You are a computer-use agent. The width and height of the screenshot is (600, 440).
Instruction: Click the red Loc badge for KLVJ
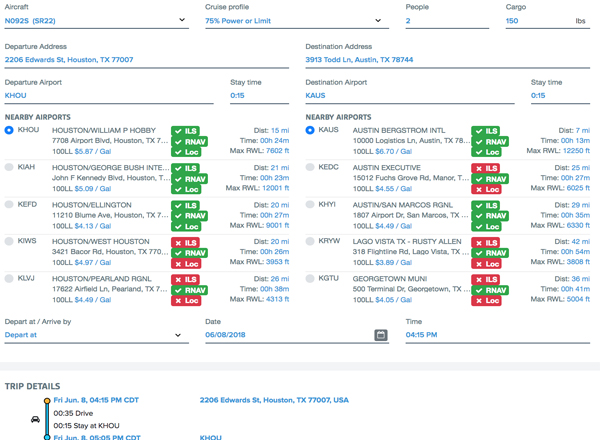coord(187,300)
